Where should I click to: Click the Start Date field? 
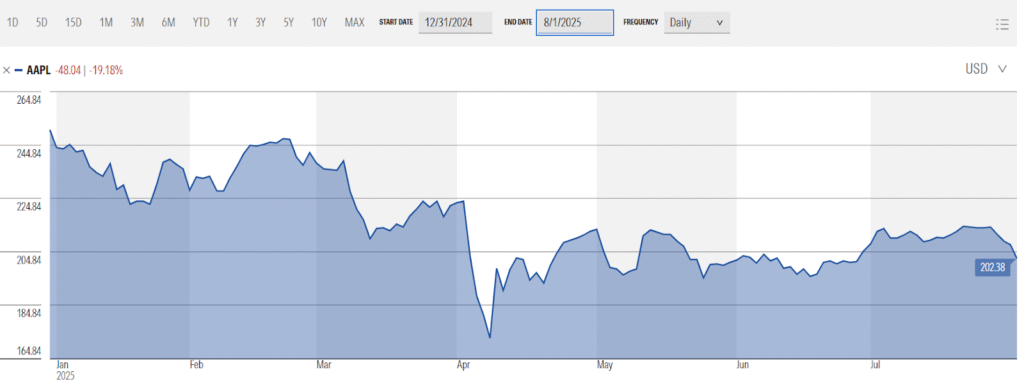(x=455, y=22)
